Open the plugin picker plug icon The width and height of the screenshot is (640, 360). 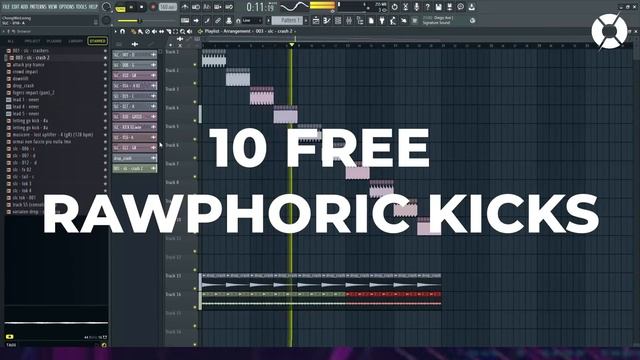pyautogui.click(x=382, y=20)
